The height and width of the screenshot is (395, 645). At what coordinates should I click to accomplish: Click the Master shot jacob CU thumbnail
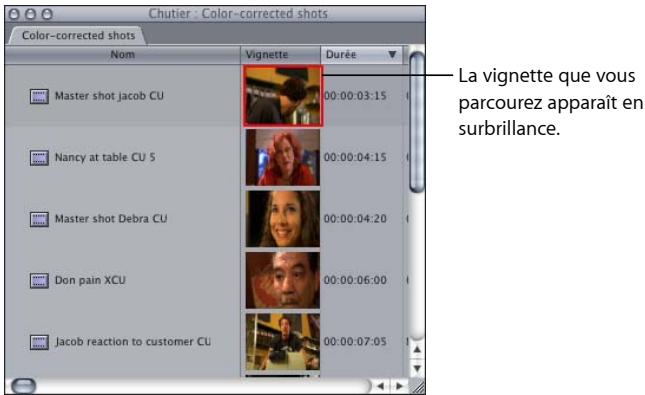pyautogui.click(x=283, y=96)
